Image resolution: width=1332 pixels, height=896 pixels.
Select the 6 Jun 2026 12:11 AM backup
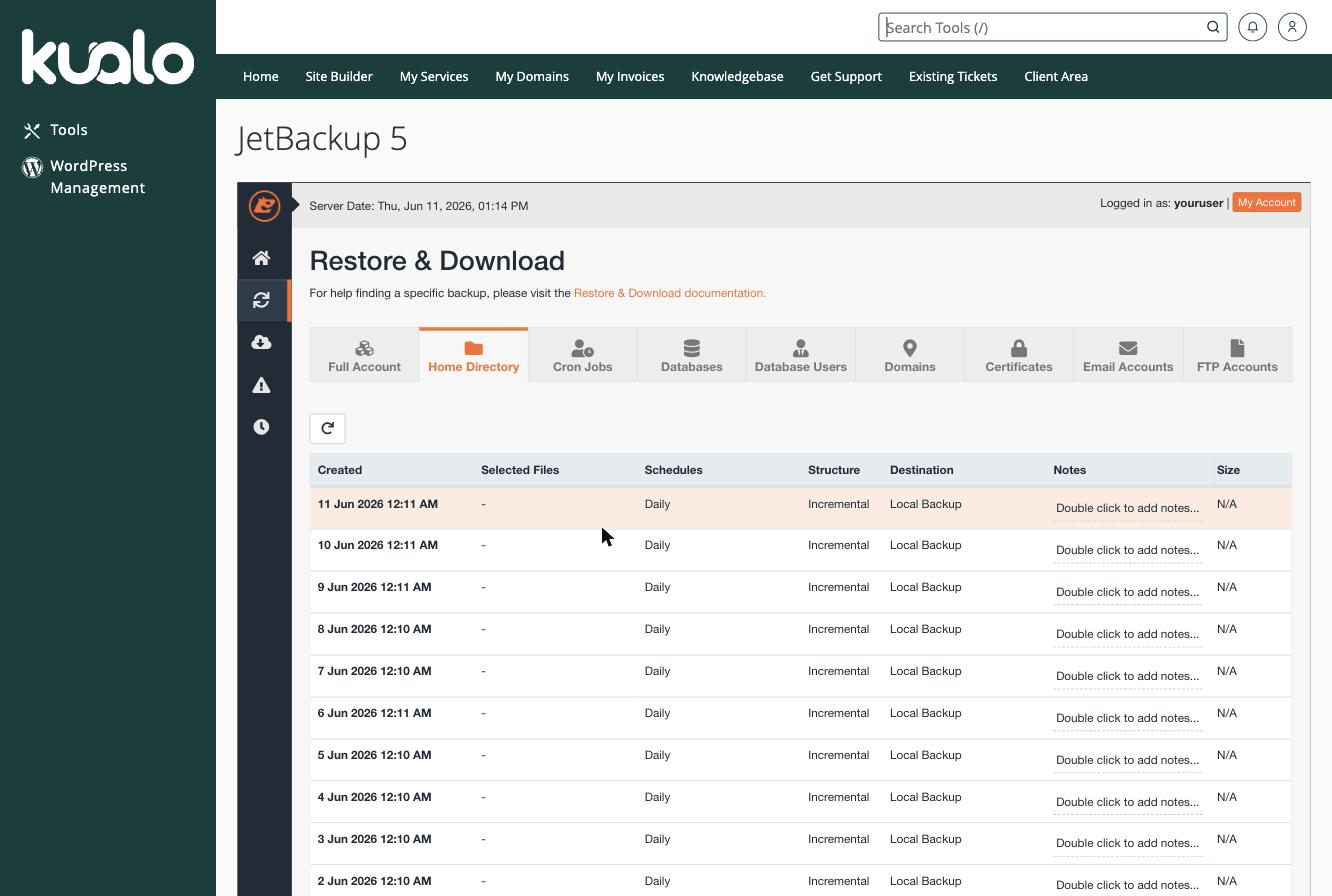tap(801, 718)
